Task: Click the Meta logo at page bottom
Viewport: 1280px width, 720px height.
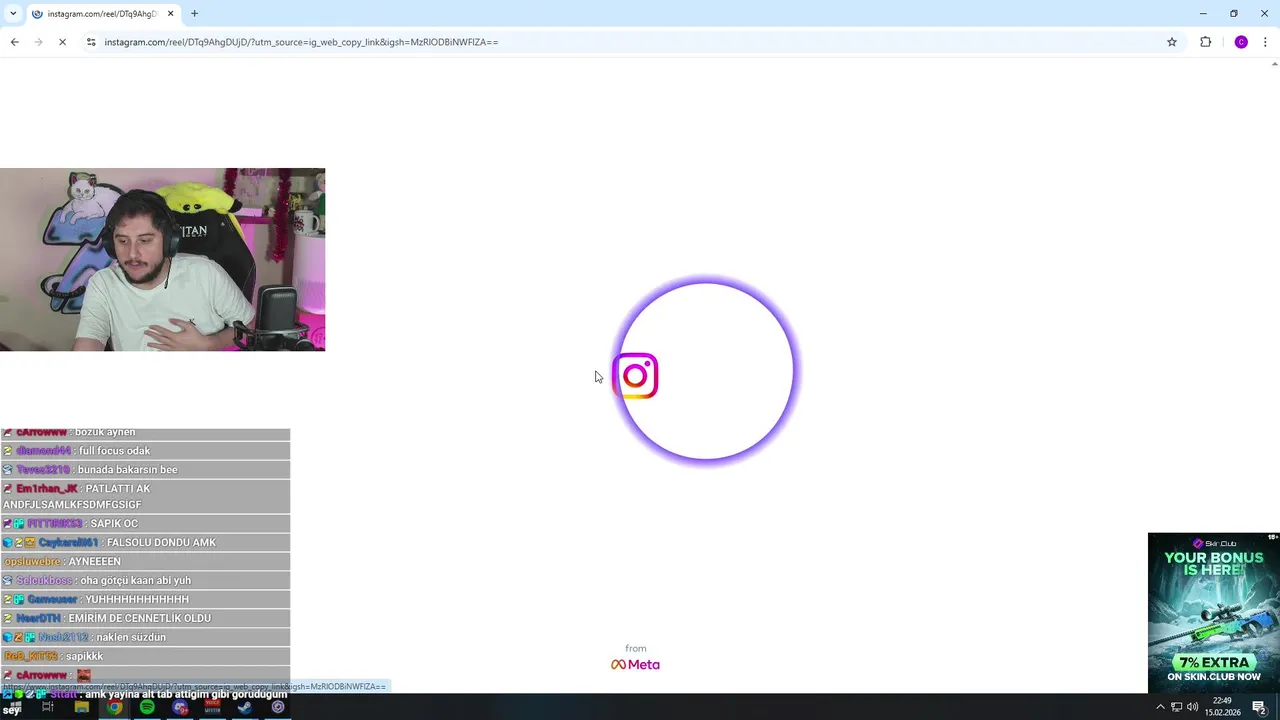Action: pos(635,664)
